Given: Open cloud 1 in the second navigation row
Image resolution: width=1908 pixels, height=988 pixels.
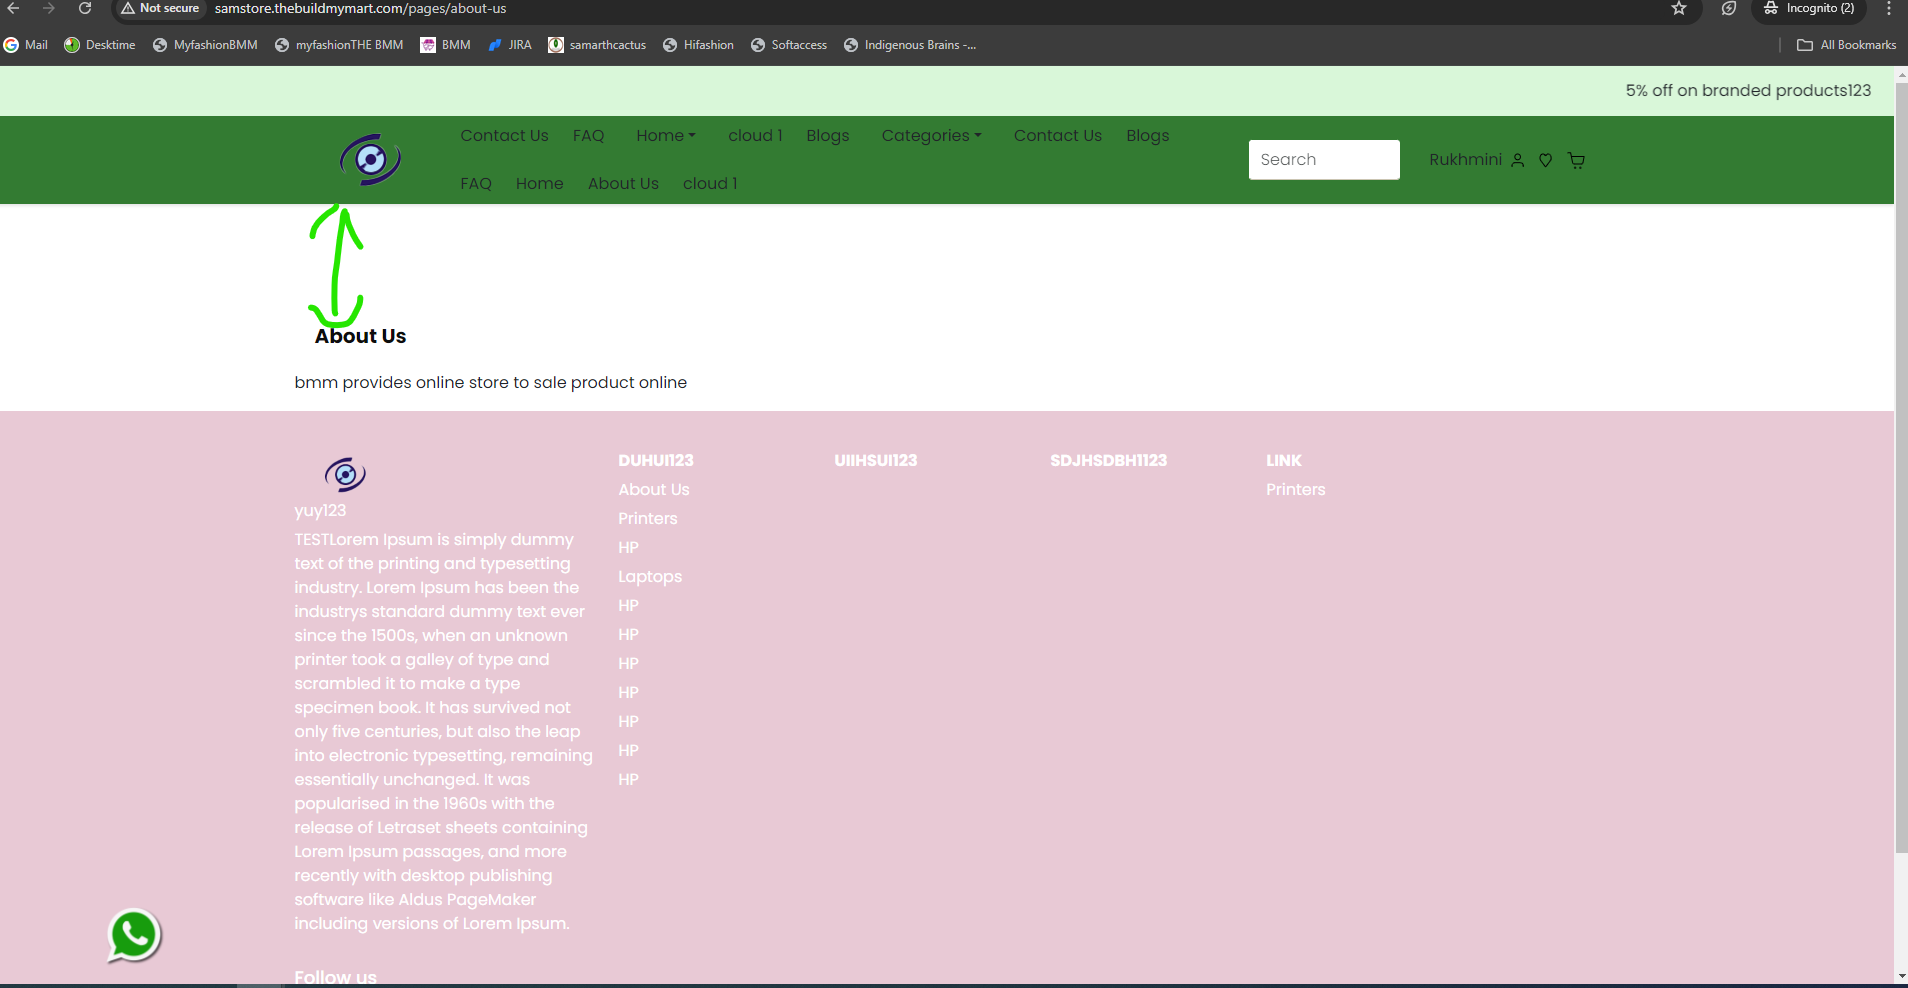Looking at the screenshot, I should click(x=710, y=184).
